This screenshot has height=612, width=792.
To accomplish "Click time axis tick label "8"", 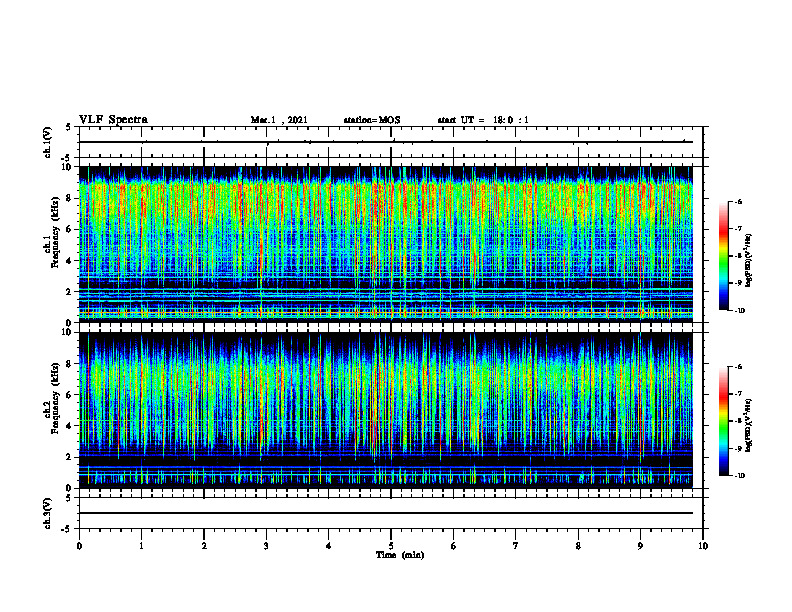I will [578, 546].
